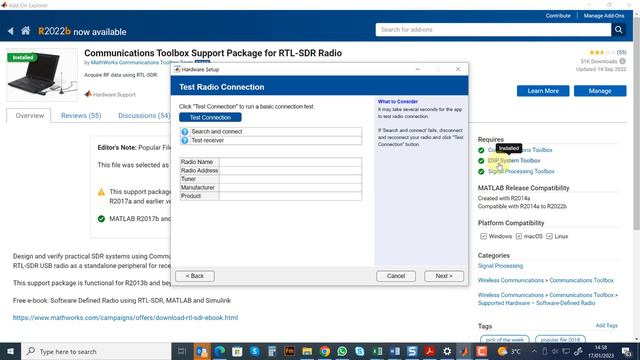Open WhatsApp from the taskbar
Screen dimensions: 640x360
coord(342,351)
